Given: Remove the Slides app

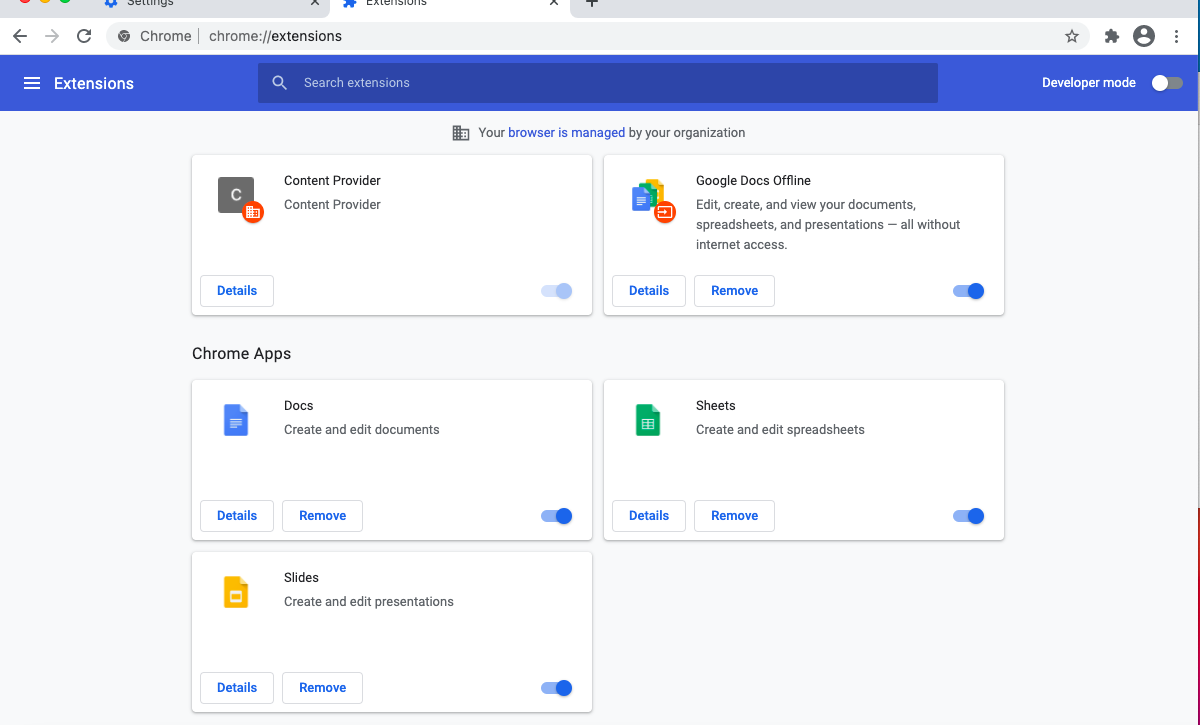Looking at the screenshot, I should click(x=323, y=688).
